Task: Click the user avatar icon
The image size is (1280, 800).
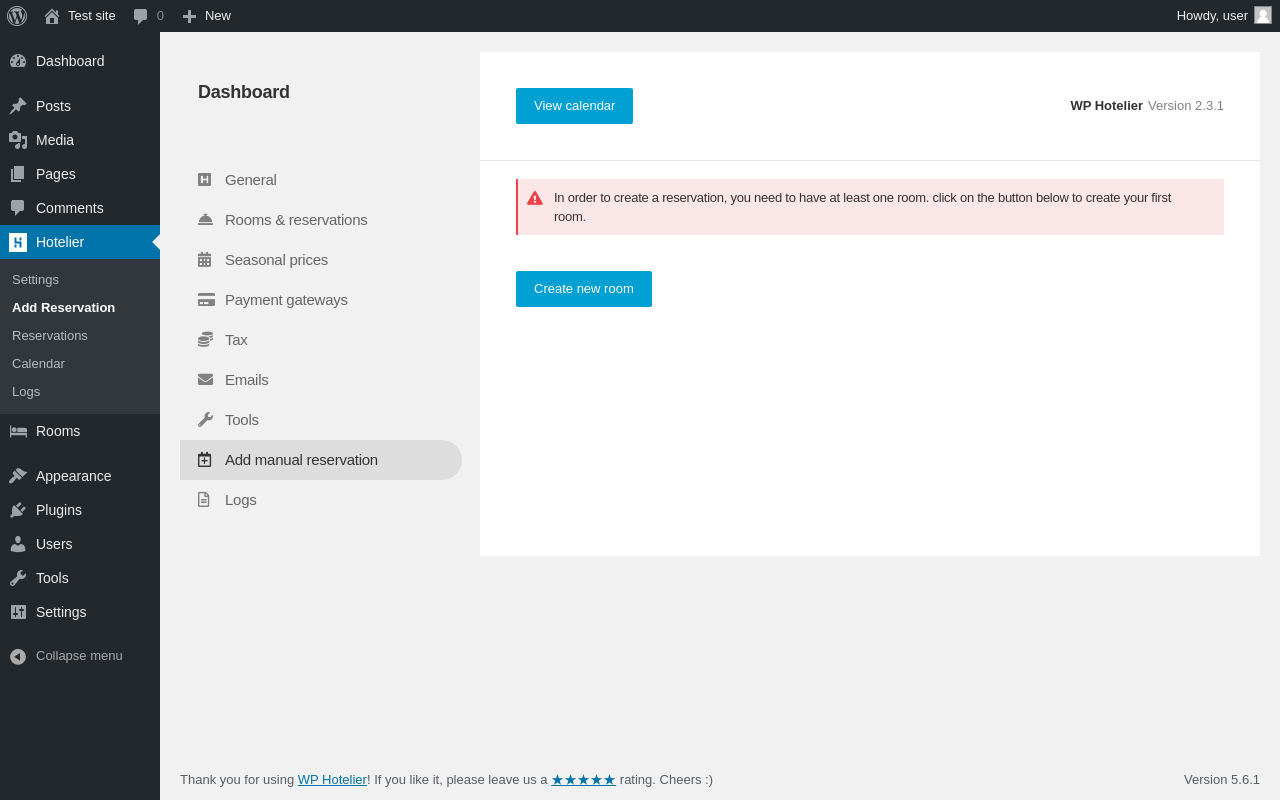Action: pos(1263,15)
